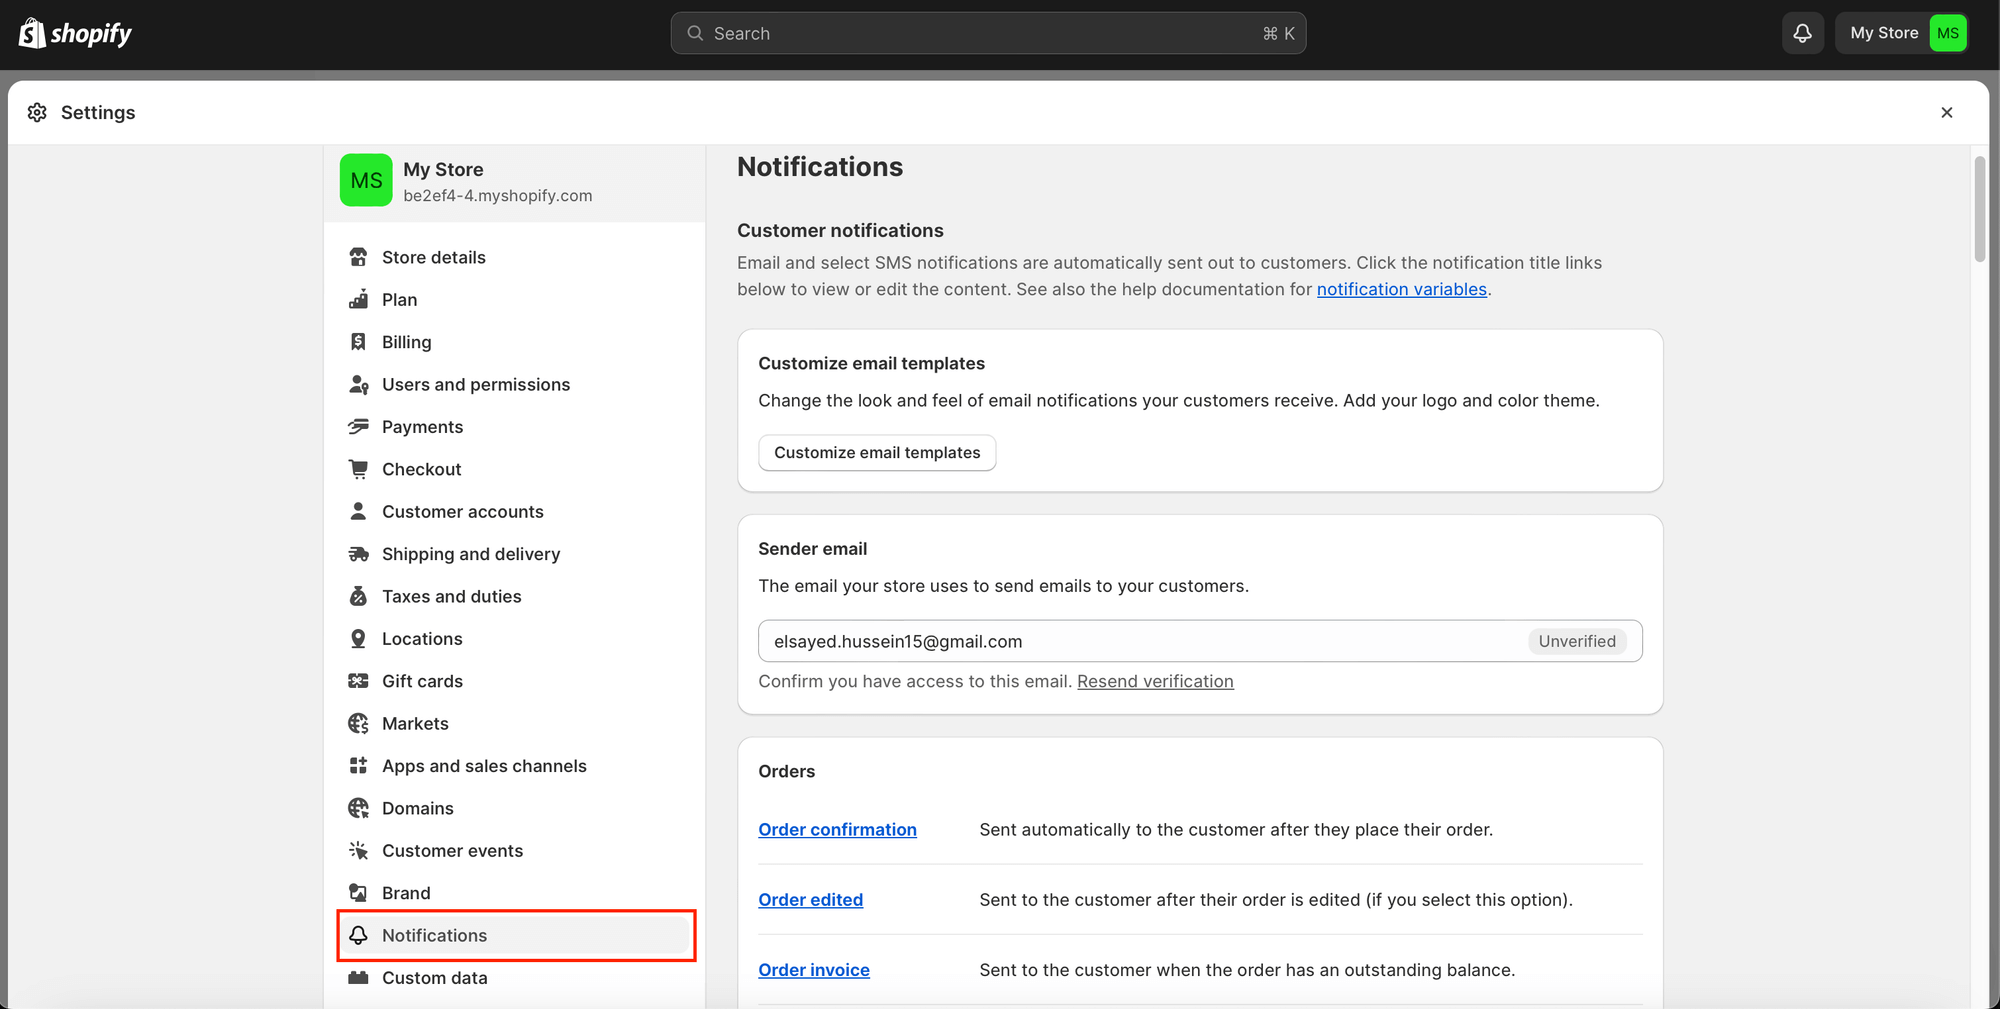Click the Checkout cart icon
The image size is (2000, 1009).
[x=358, y=469]
